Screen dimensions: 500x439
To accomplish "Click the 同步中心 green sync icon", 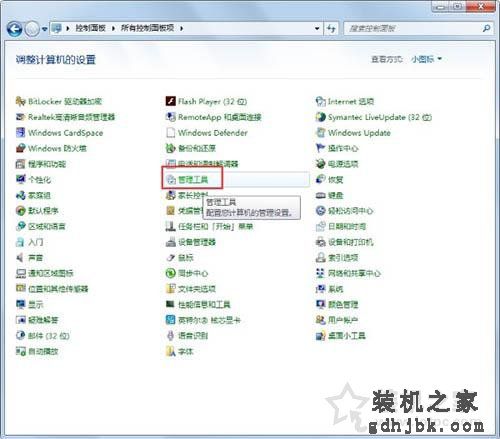I will point(171,273).
